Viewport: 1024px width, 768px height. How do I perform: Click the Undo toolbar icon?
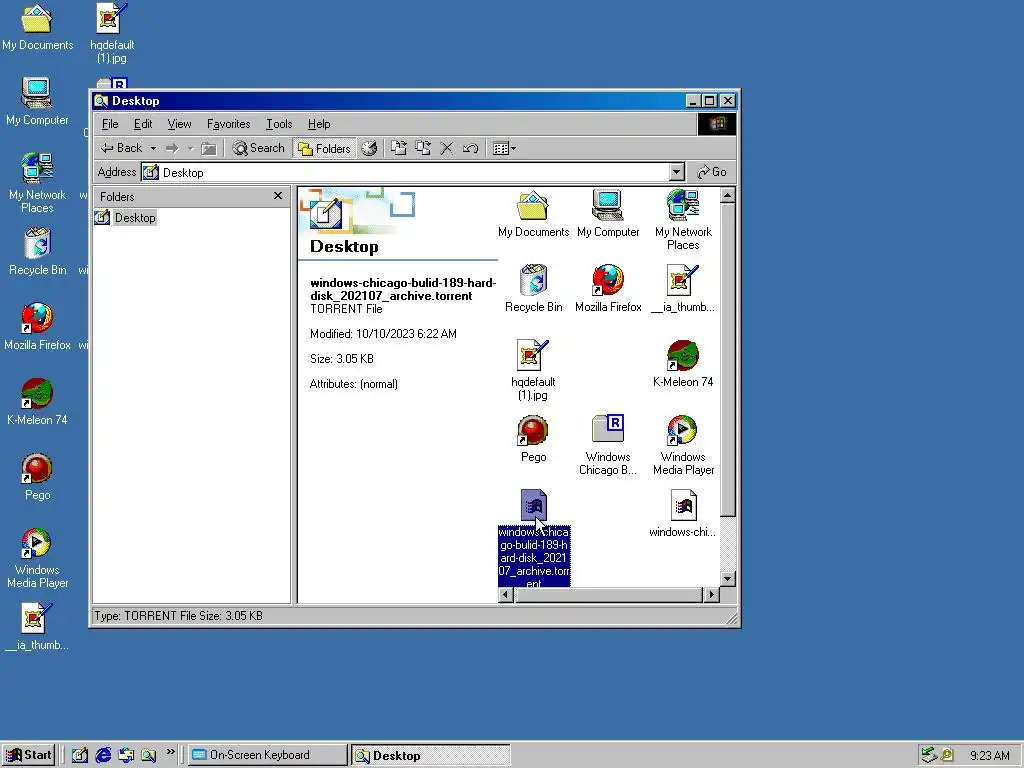click(470, 149)
